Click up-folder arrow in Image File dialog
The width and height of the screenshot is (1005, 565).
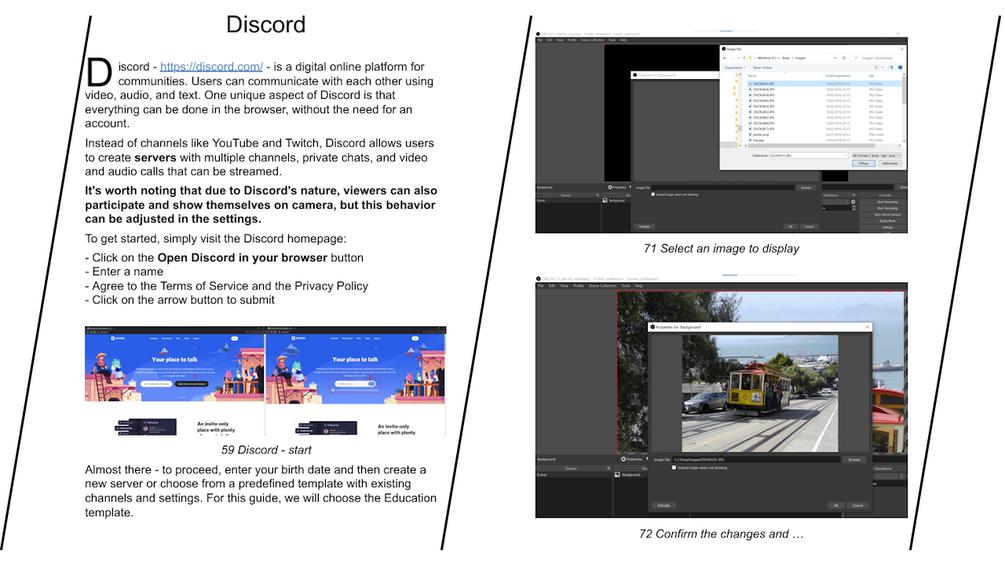click(744, 58)
